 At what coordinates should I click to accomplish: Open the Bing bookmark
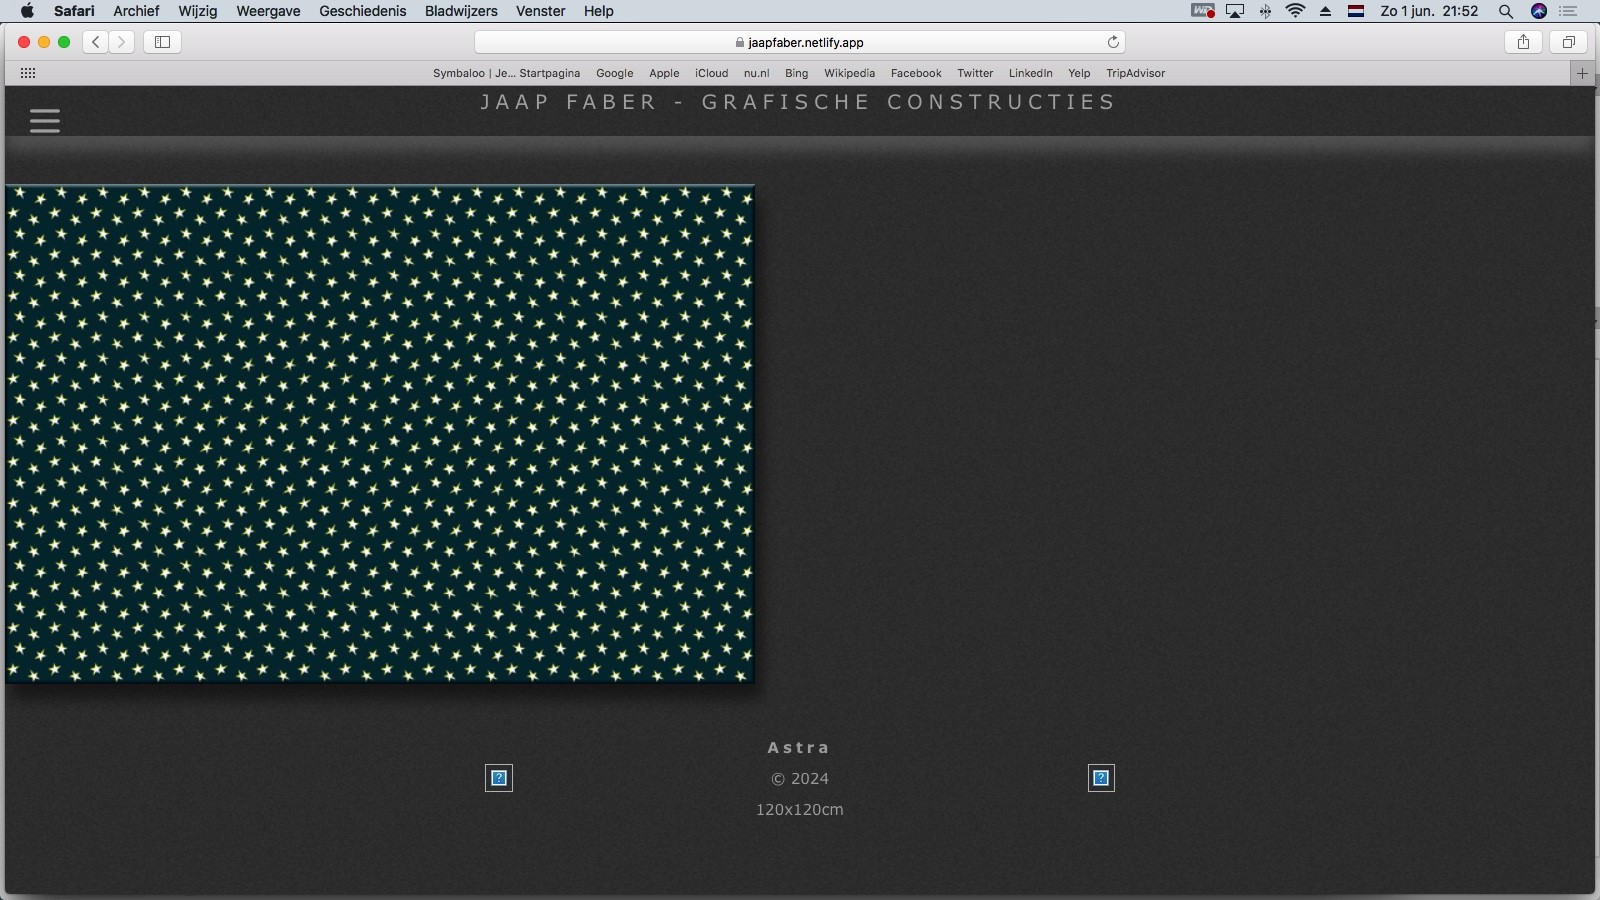point(797,73)
